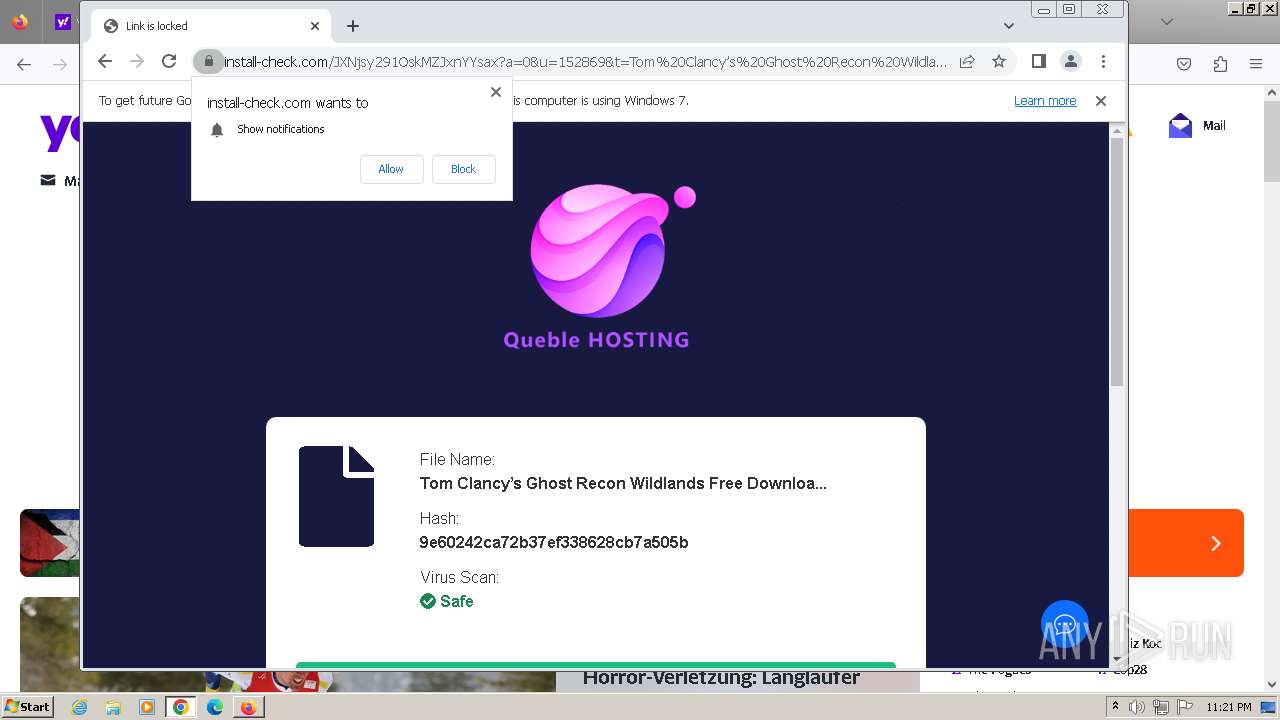1280x720 pixels.
Task: Open the volume speaker tray icon
Action: [x=1137, y=707]
